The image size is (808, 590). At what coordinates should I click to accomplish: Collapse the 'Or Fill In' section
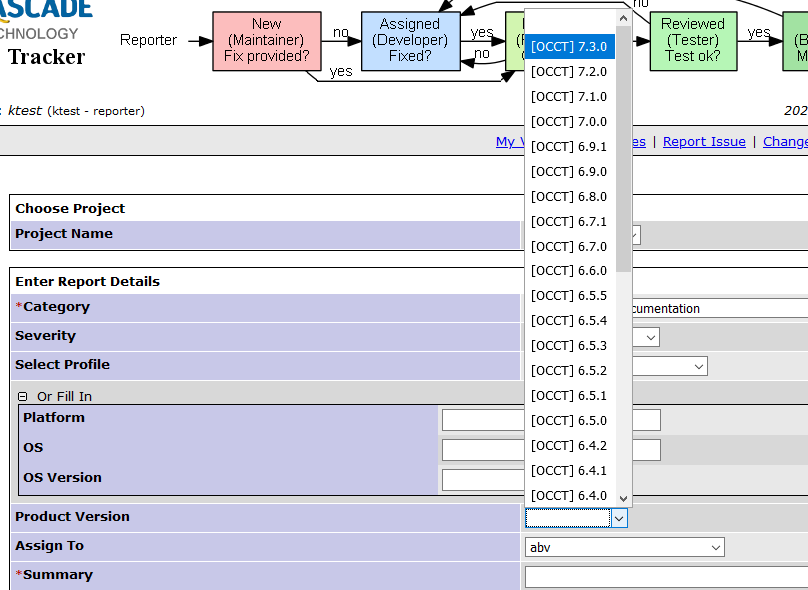[x=22, y=397]
